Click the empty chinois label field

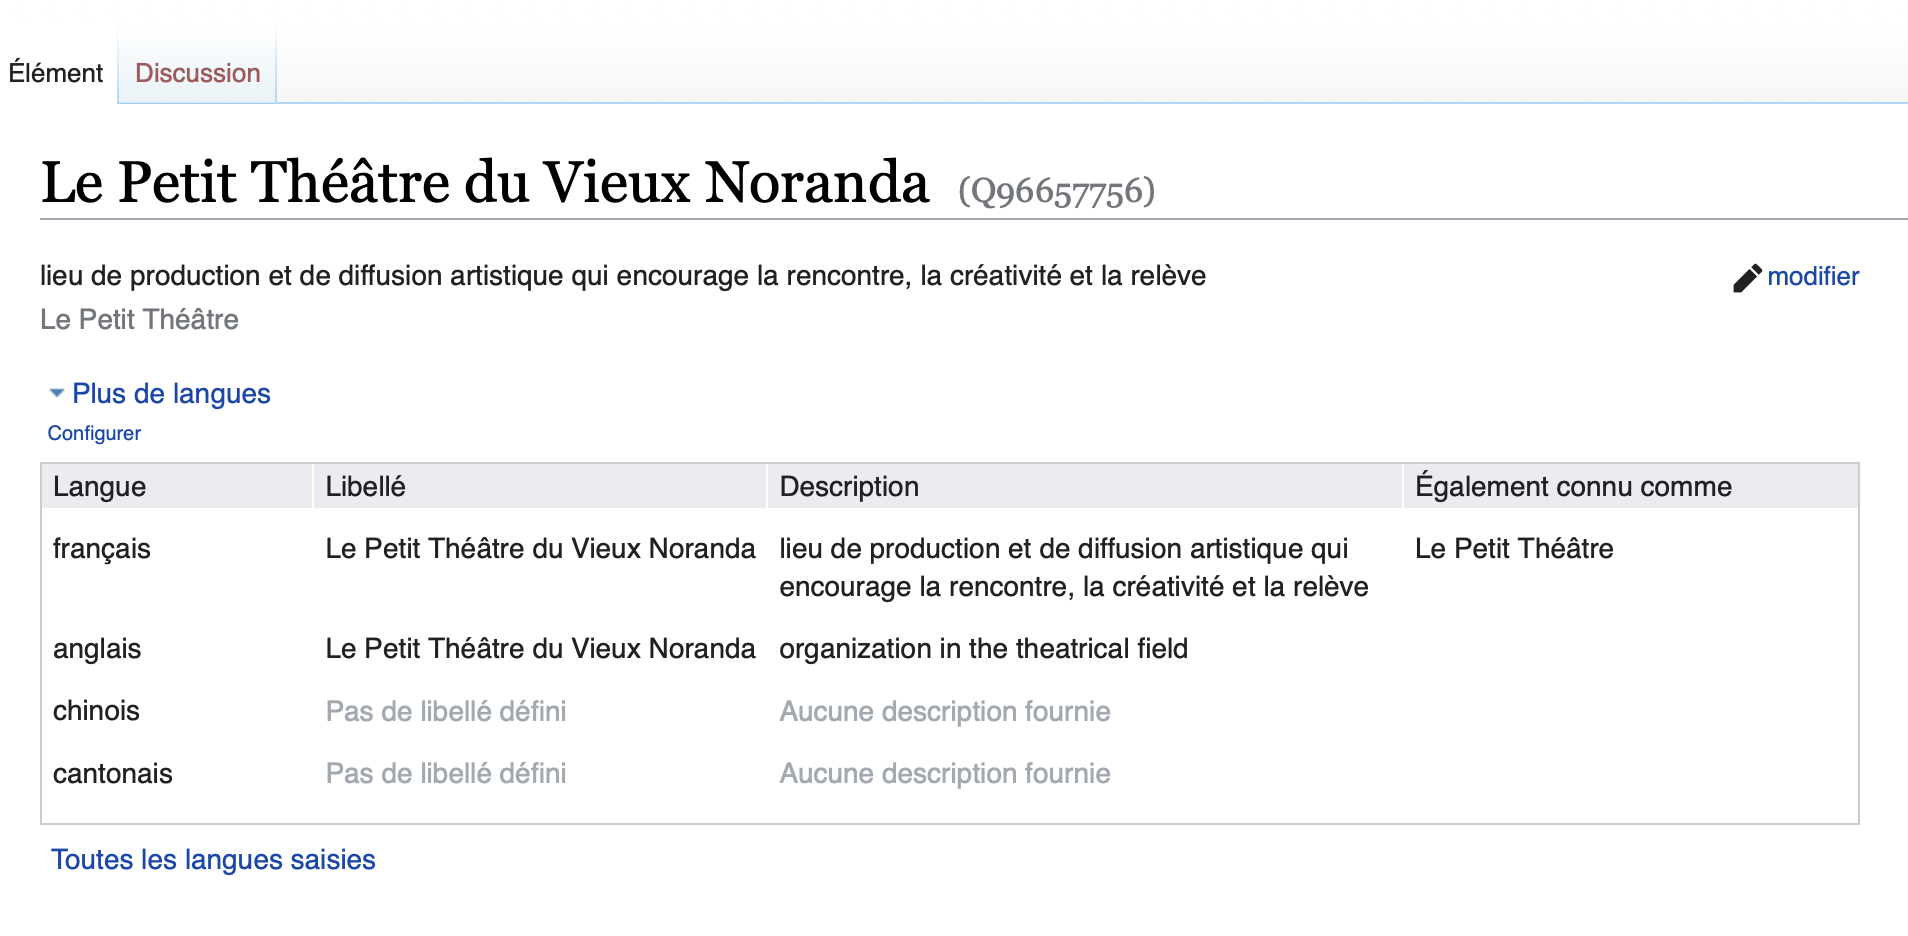(x=446, y=711)
